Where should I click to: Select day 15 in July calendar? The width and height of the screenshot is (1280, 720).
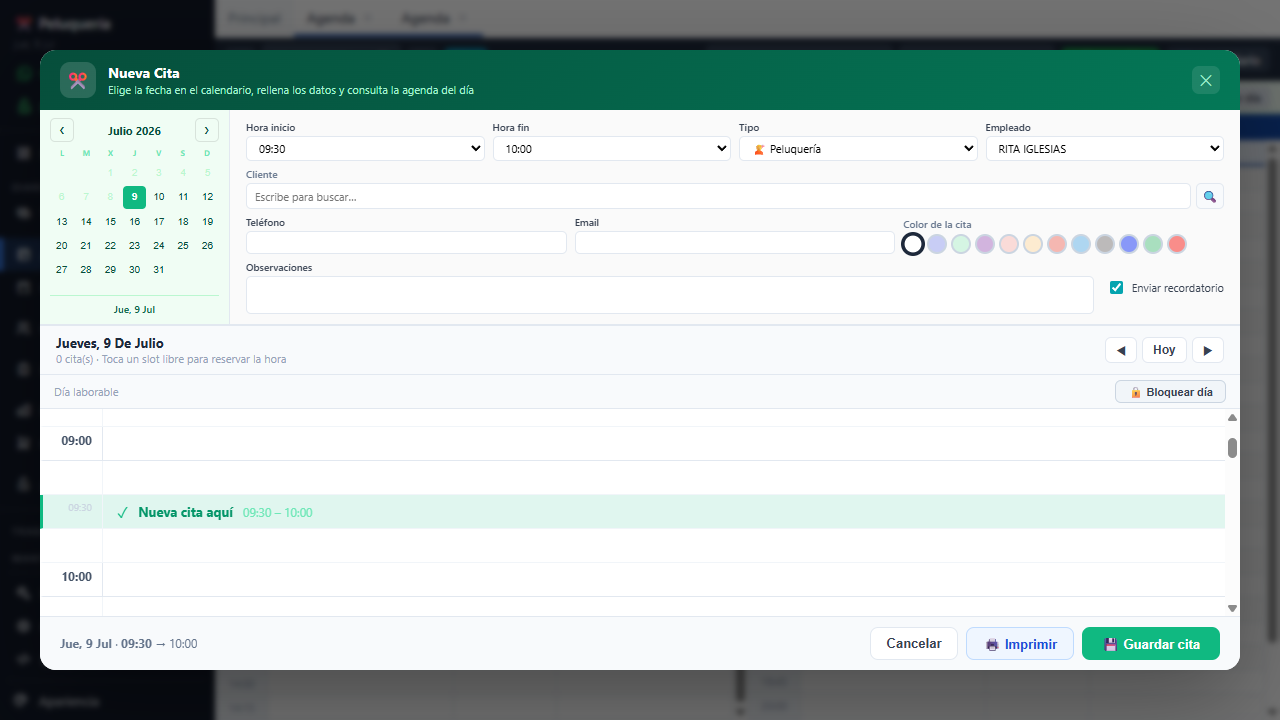(110, 222)
